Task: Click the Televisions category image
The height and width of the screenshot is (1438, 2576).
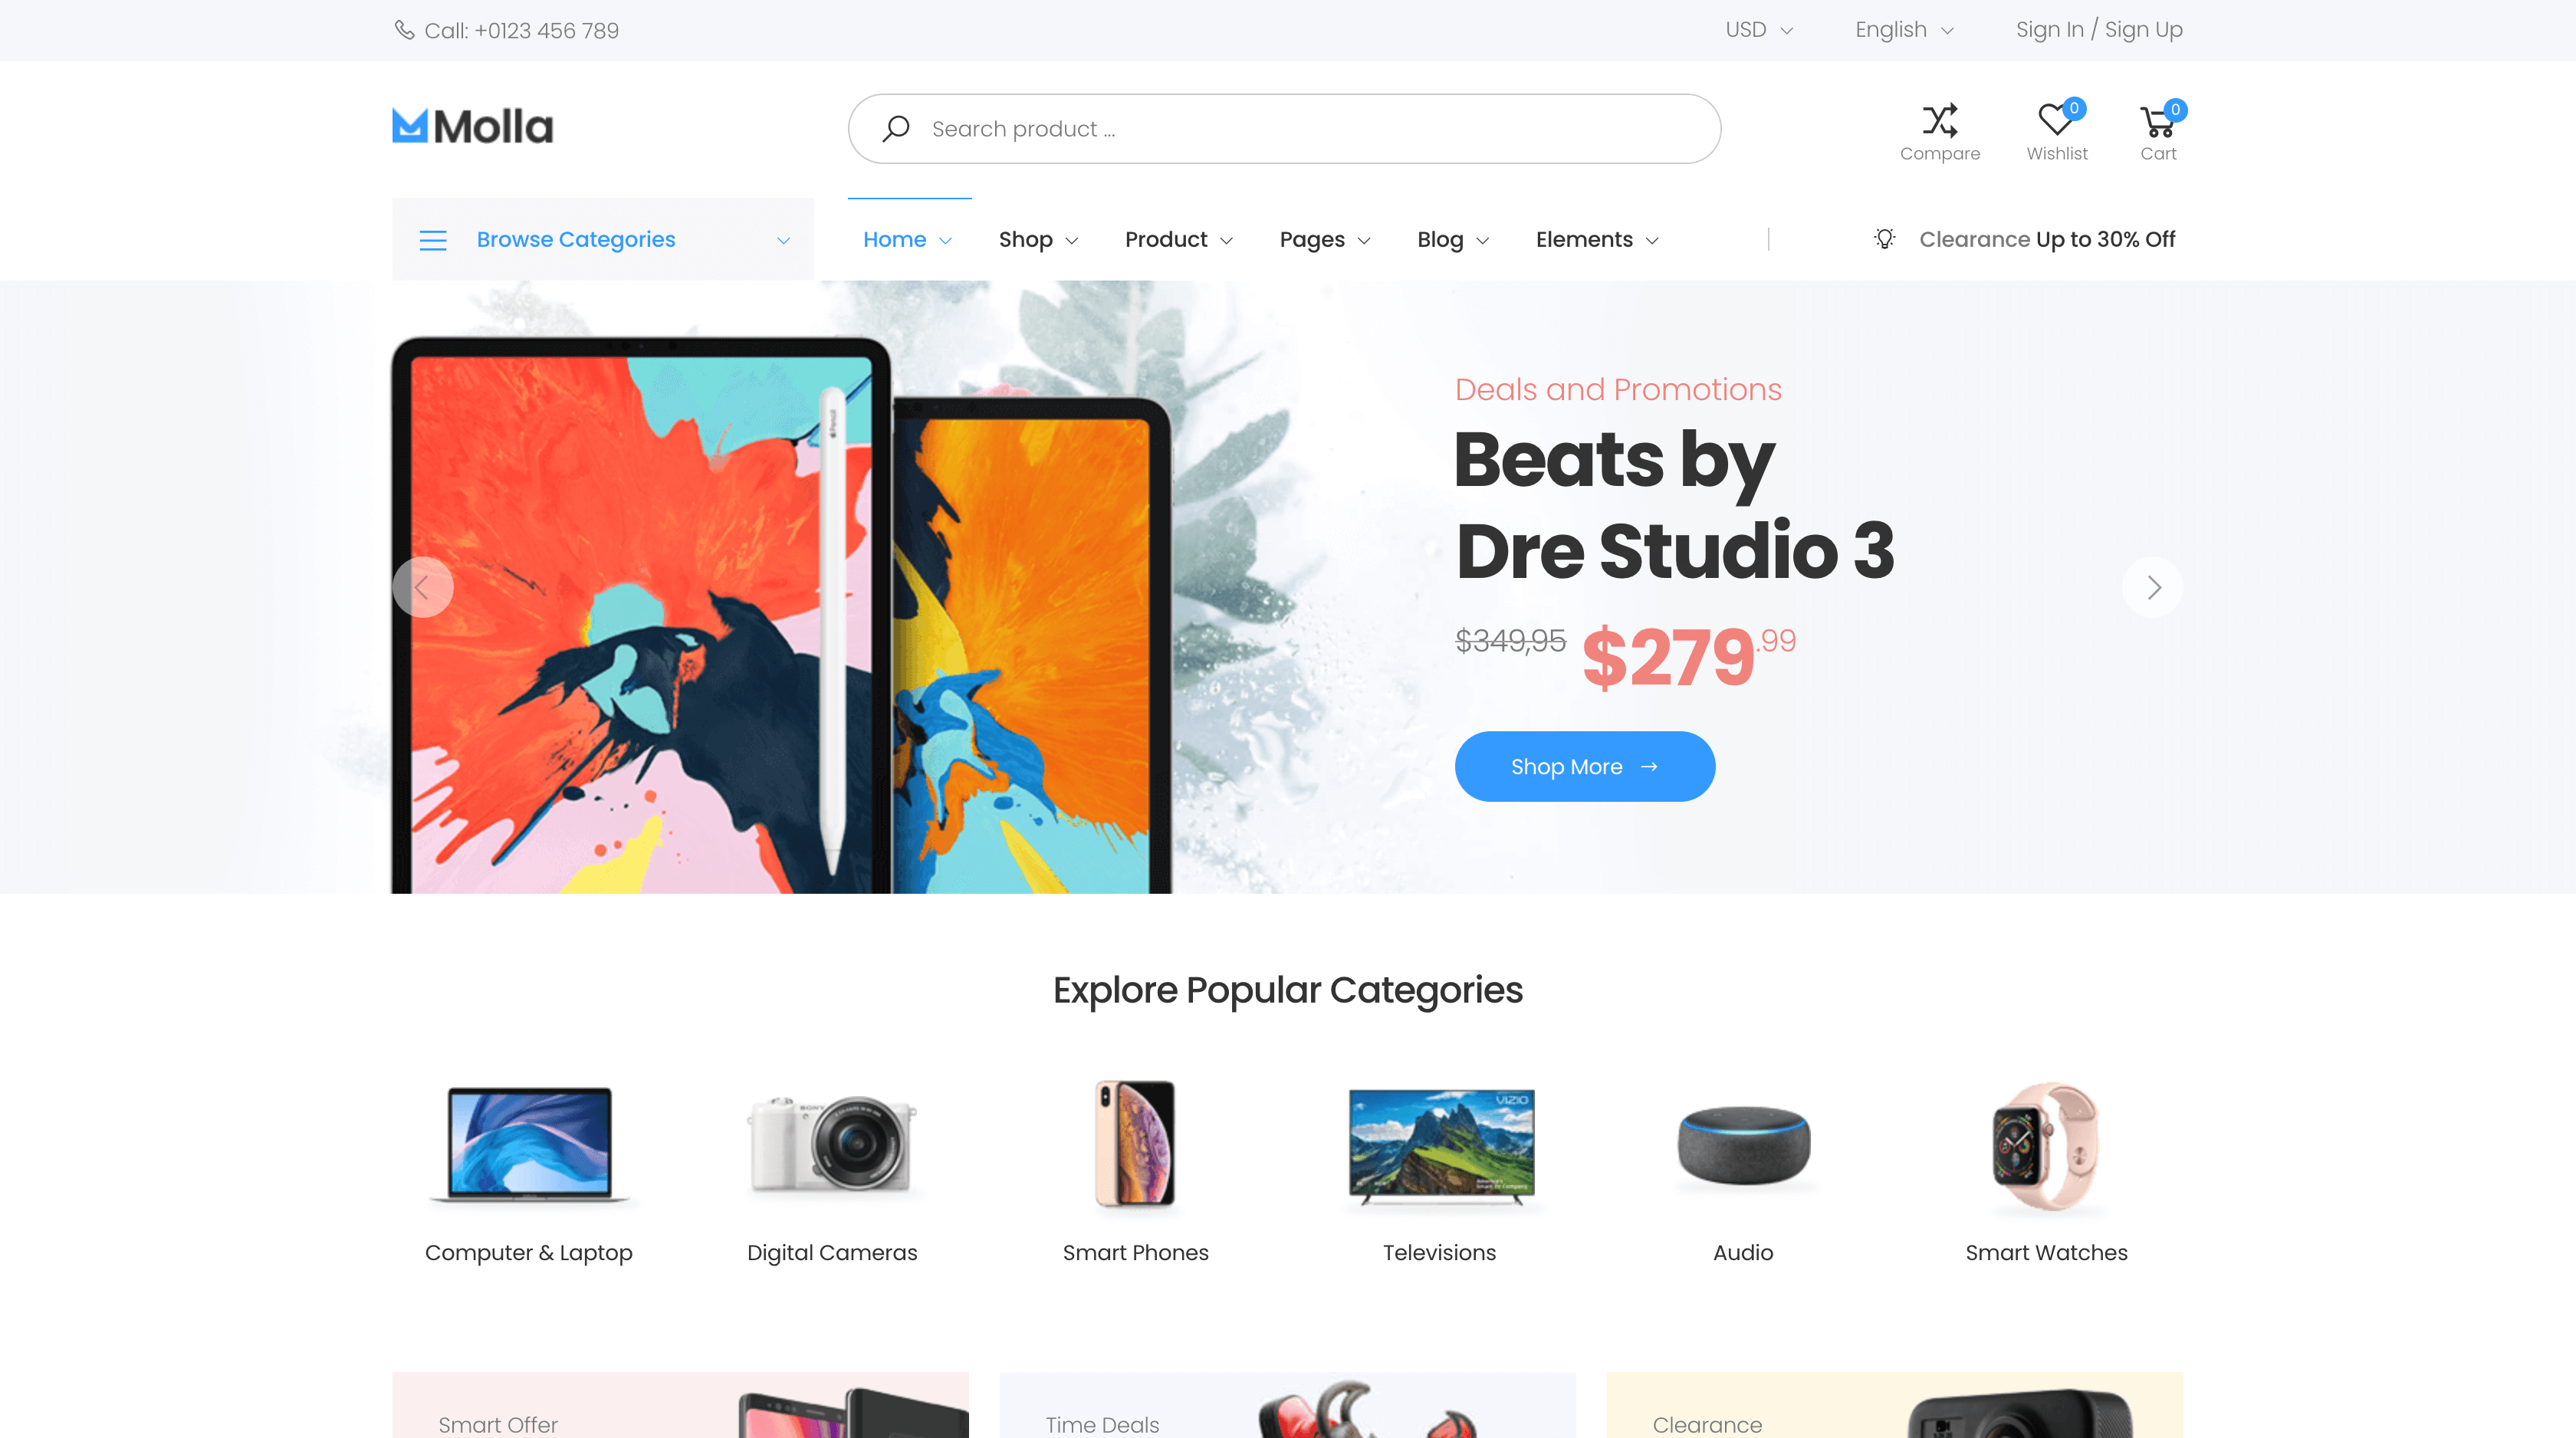Action: click(x=1438, y=1144)
